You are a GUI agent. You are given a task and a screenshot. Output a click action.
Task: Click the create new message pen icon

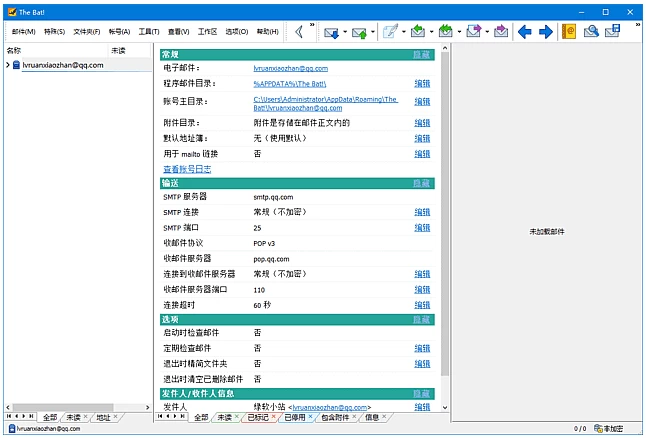[388, 32]
